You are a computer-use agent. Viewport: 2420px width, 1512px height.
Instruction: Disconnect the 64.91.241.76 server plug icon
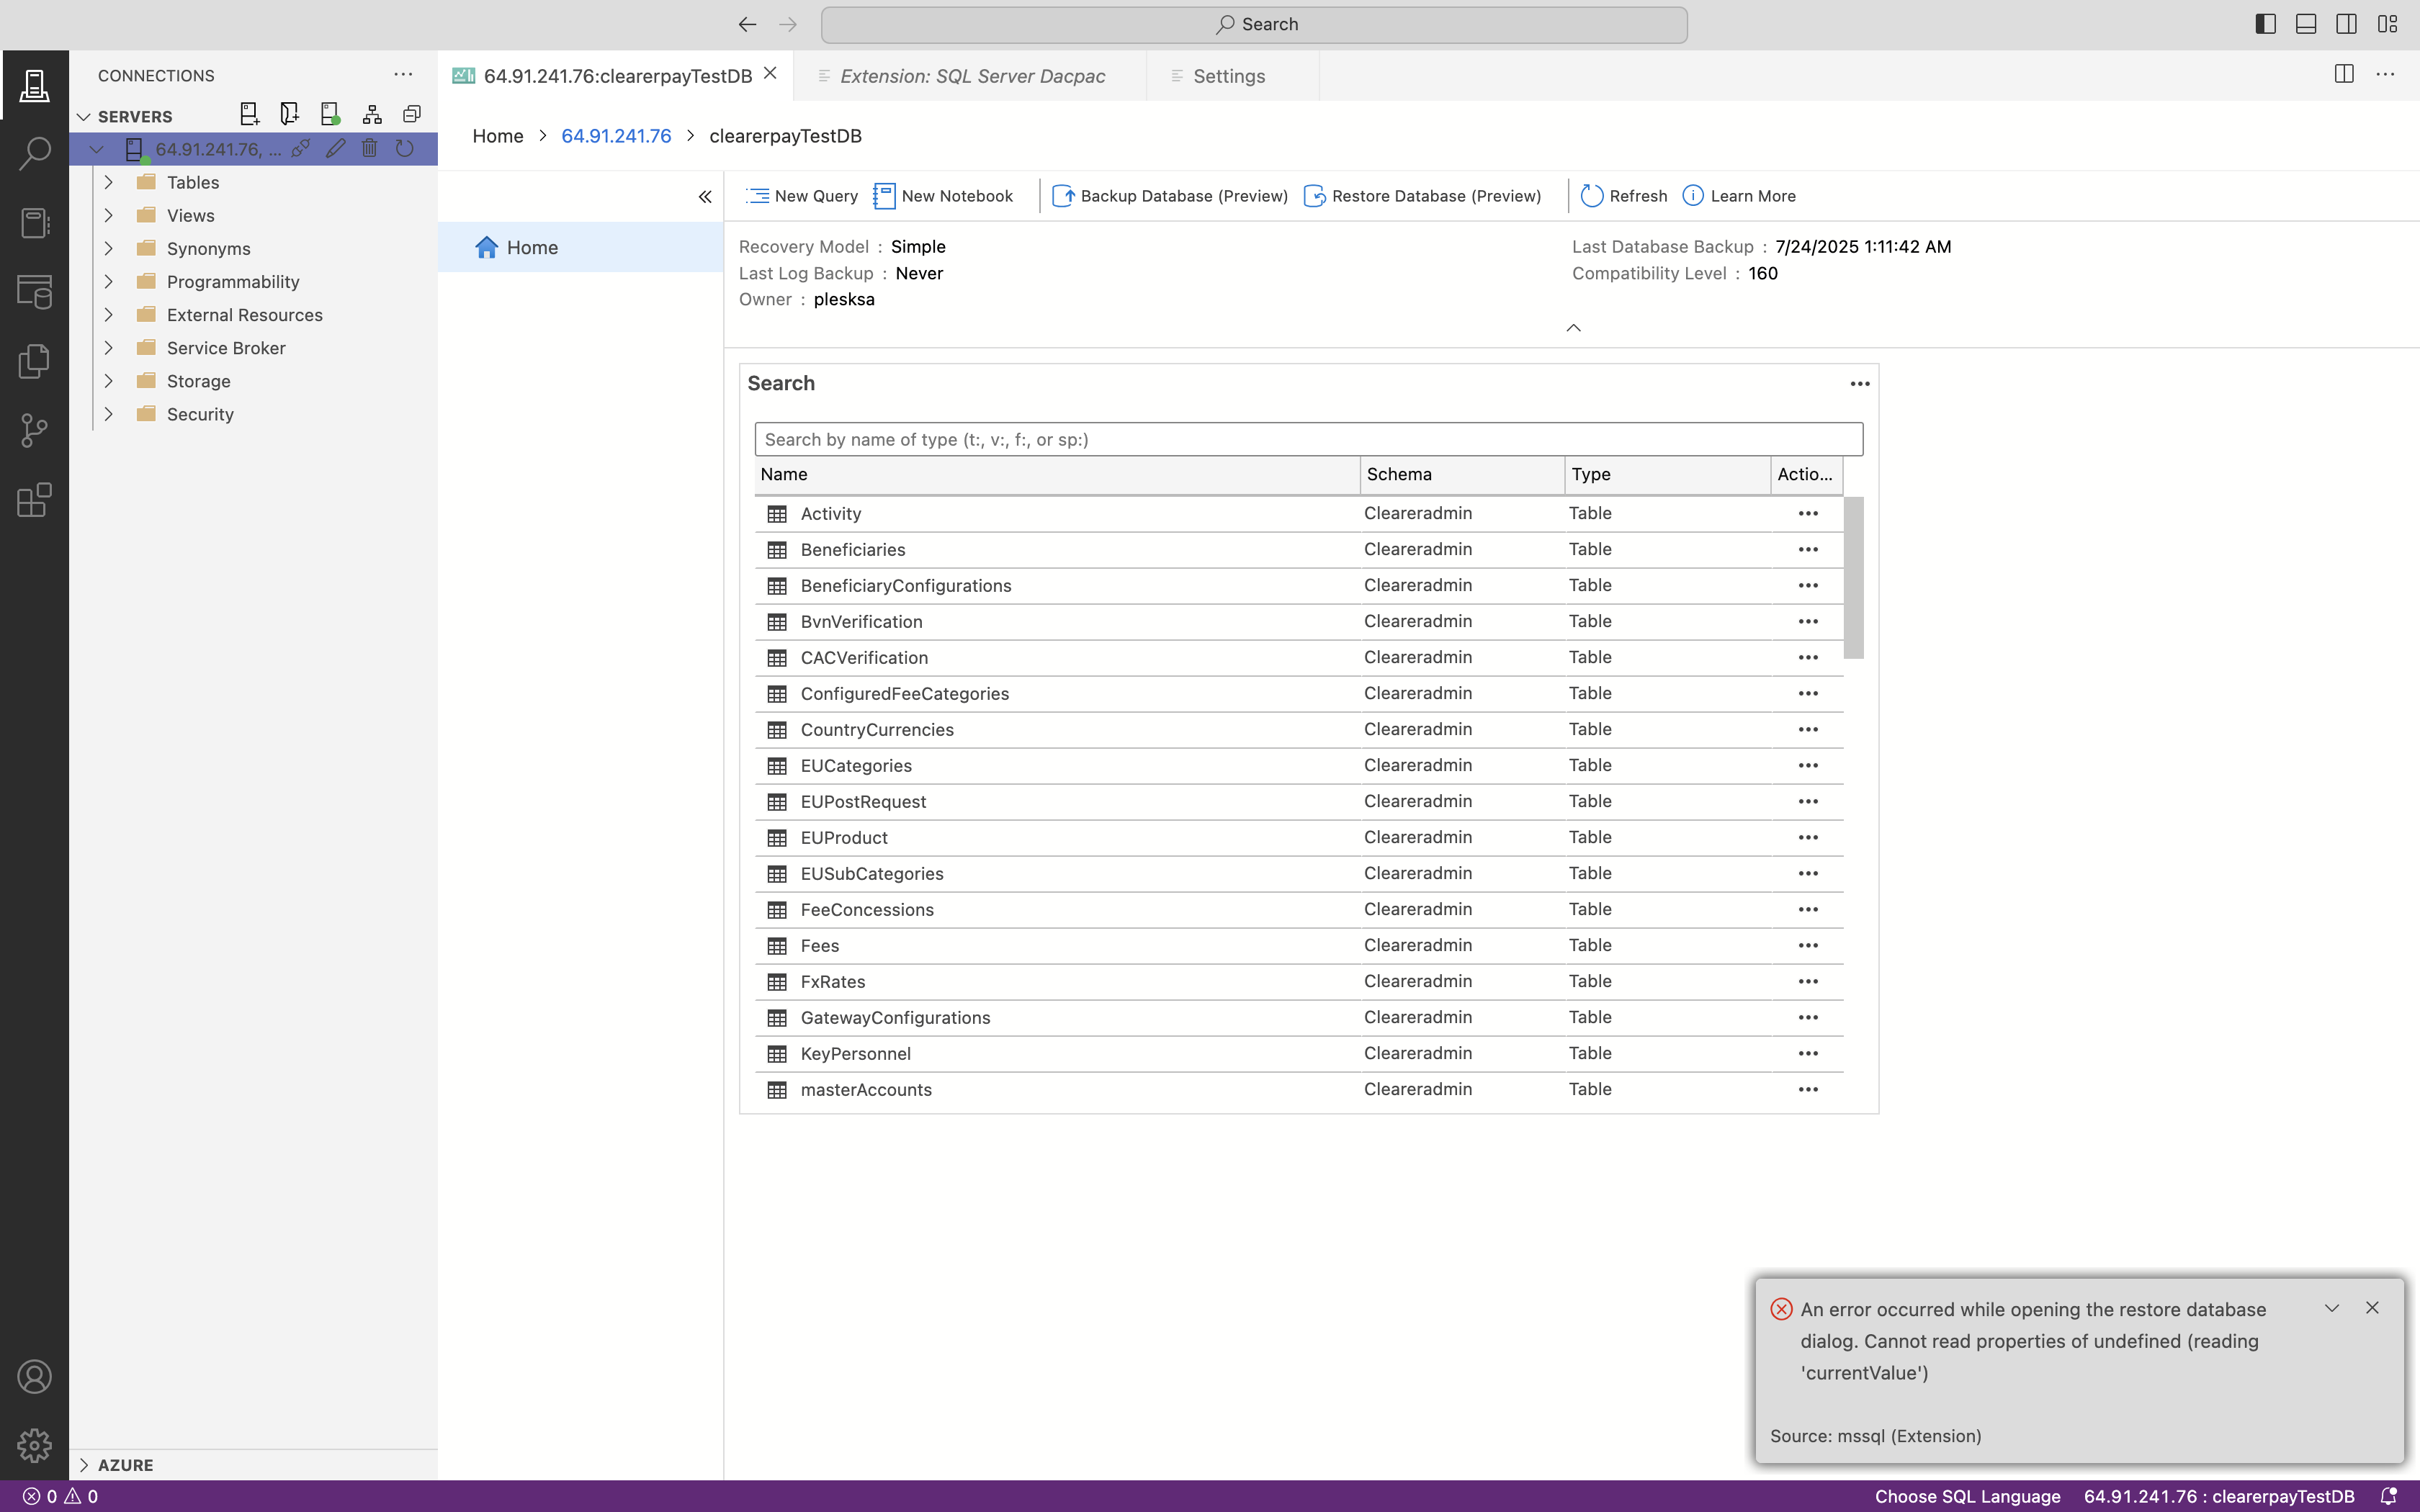tap(300, 149)
